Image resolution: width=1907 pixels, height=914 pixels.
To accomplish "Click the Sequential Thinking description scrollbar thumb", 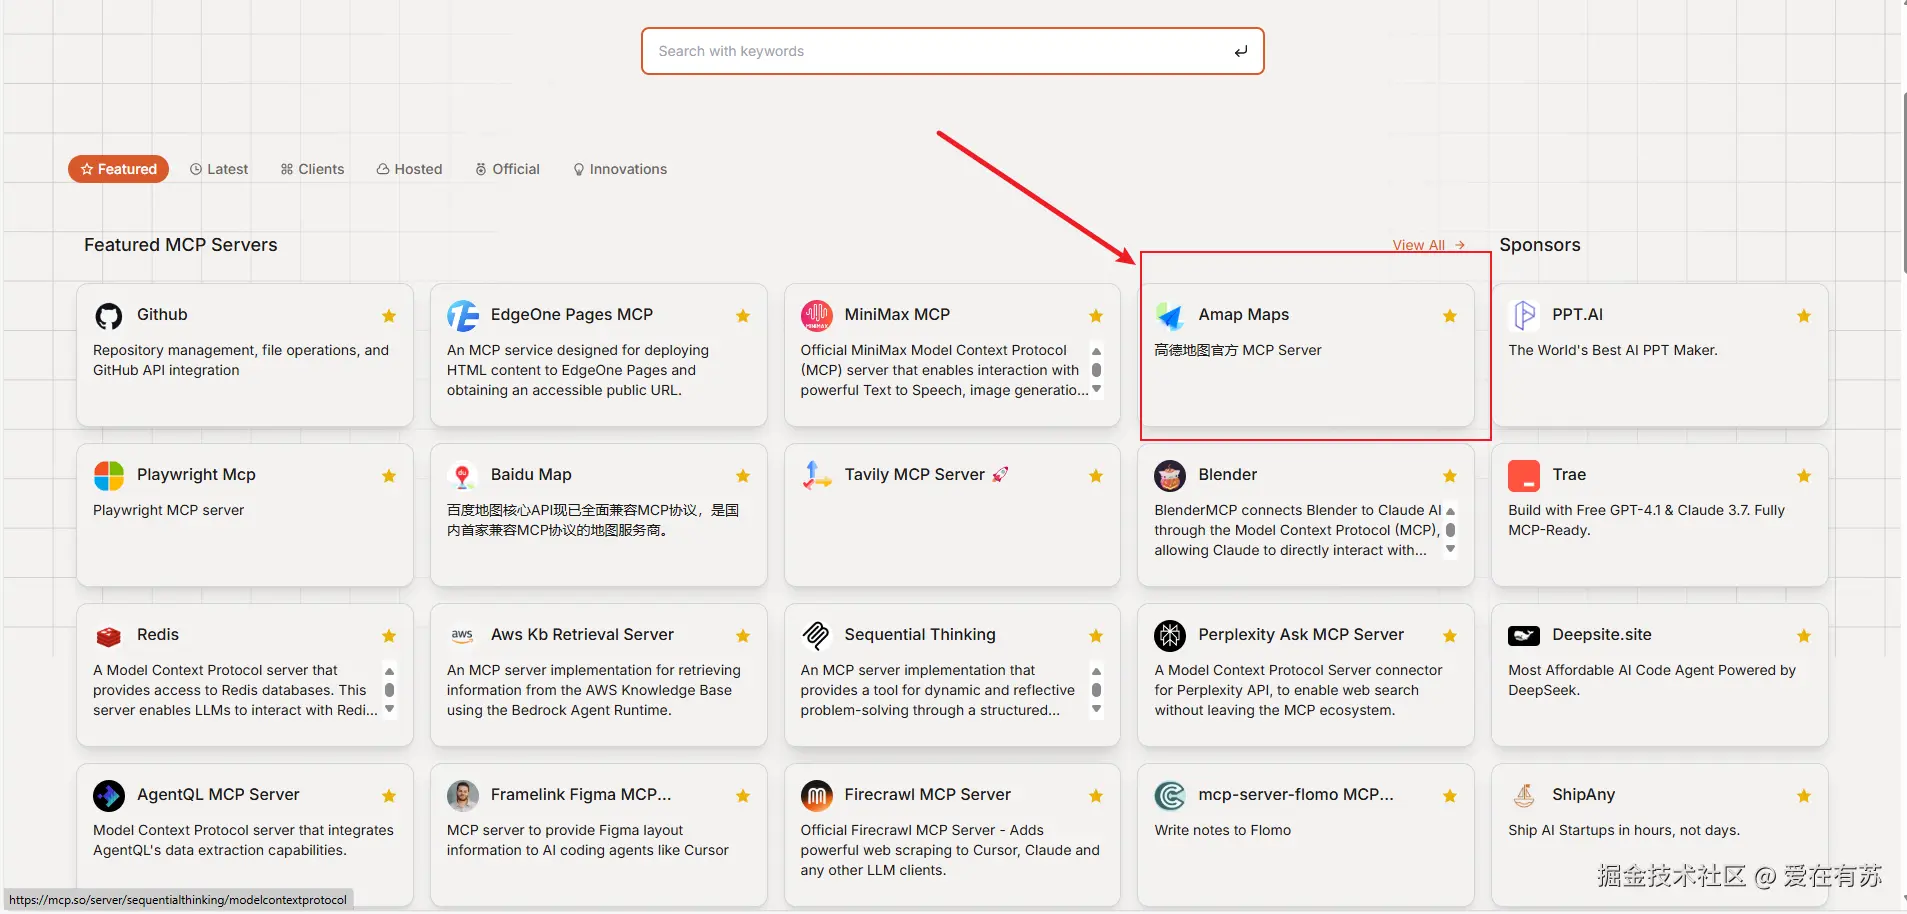I will pyautogui.click(x=1097, y=690).
